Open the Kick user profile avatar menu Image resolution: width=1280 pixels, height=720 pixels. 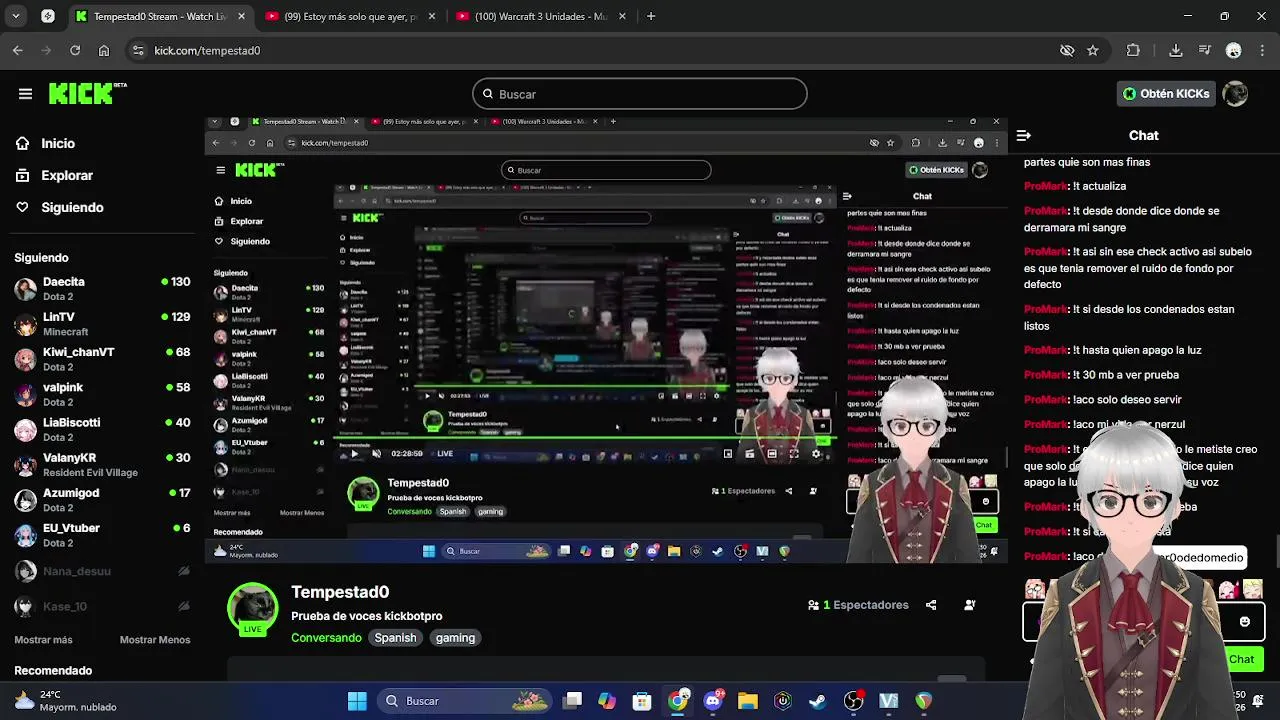(1235, 94)
